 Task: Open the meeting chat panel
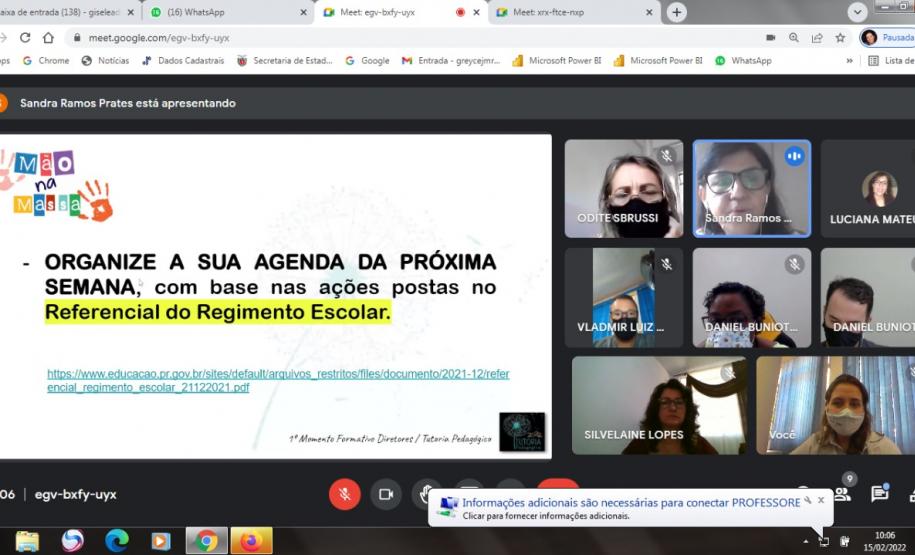[x=879, y=493]
